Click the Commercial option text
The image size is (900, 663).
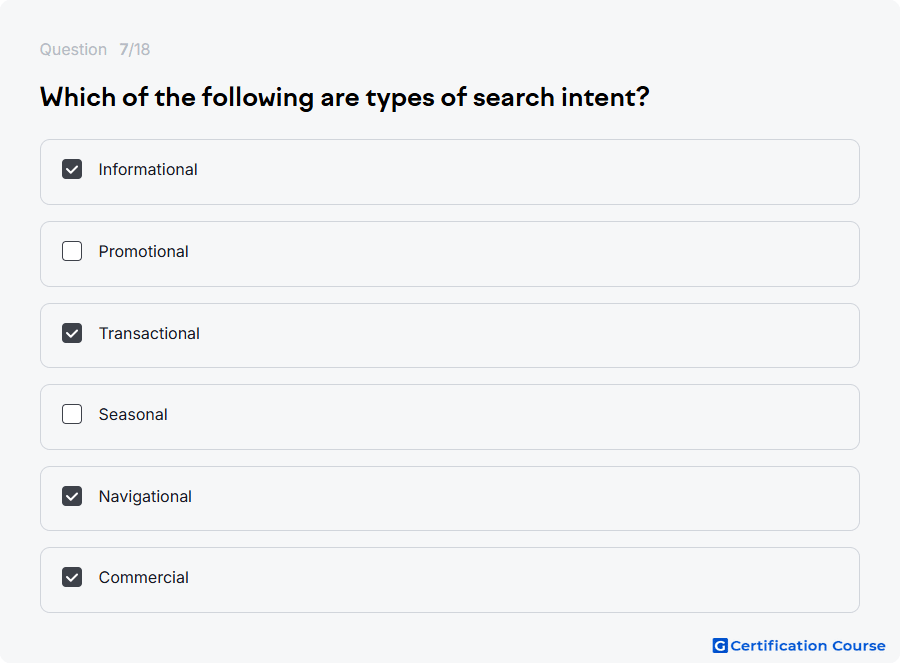click(143, 577)
